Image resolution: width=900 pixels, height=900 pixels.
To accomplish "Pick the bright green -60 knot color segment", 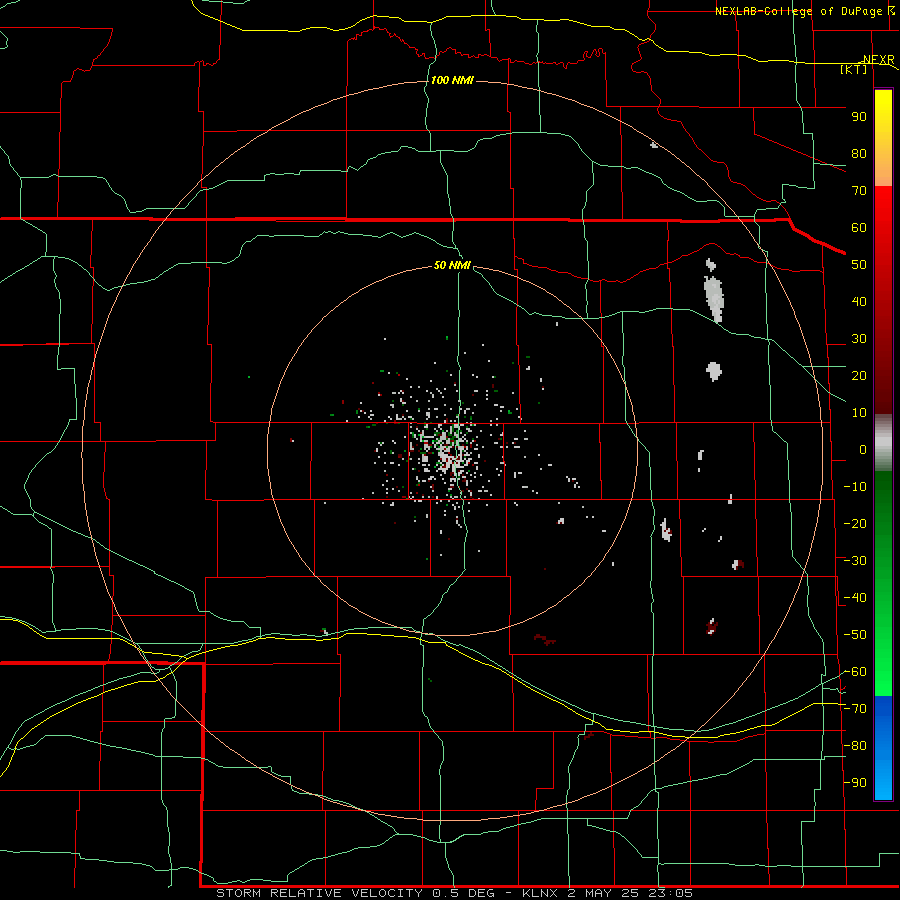I will [883, 672].
